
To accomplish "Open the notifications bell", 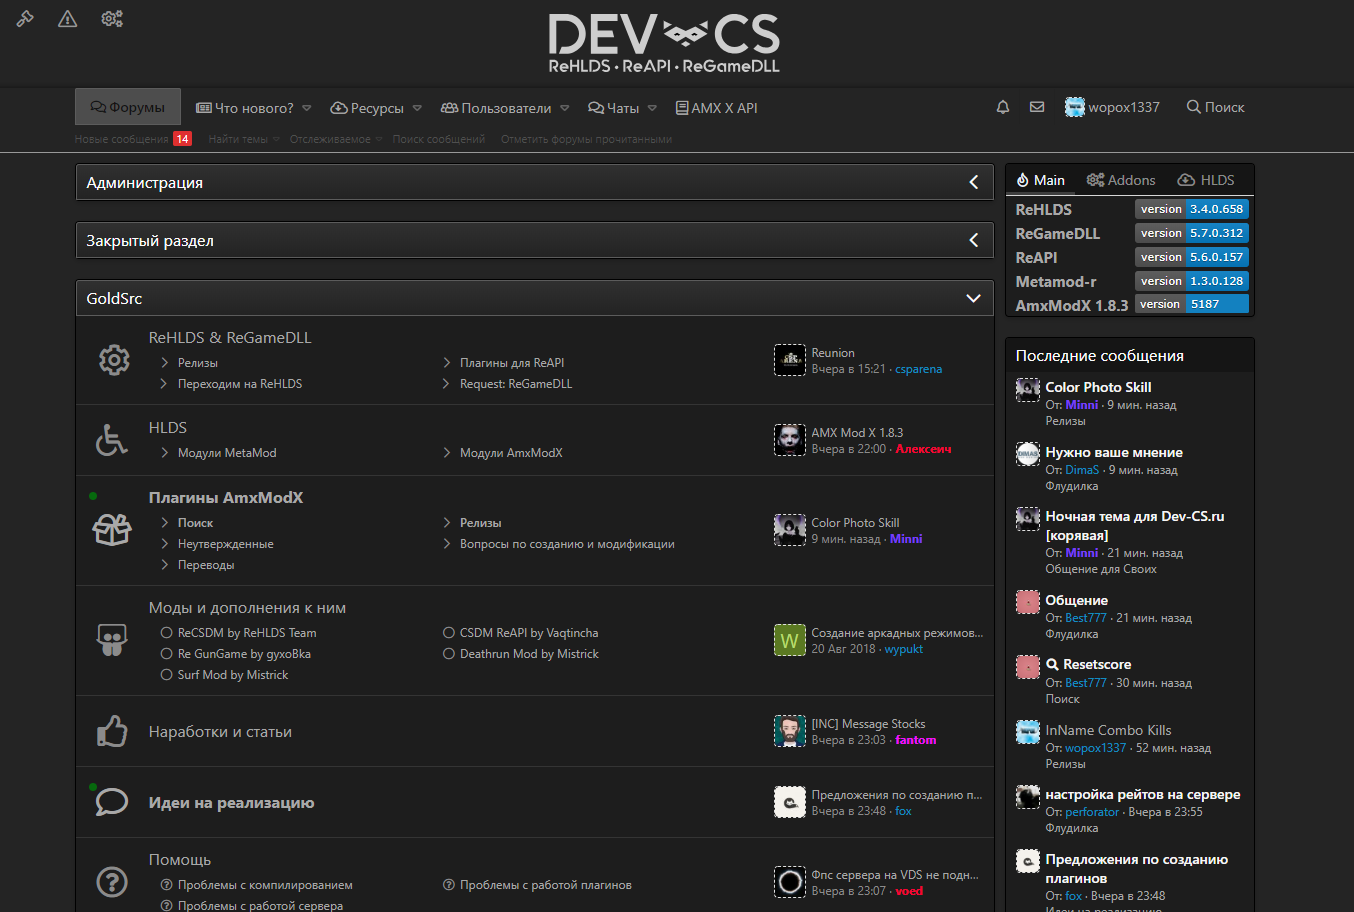I will click(1003, 107).
